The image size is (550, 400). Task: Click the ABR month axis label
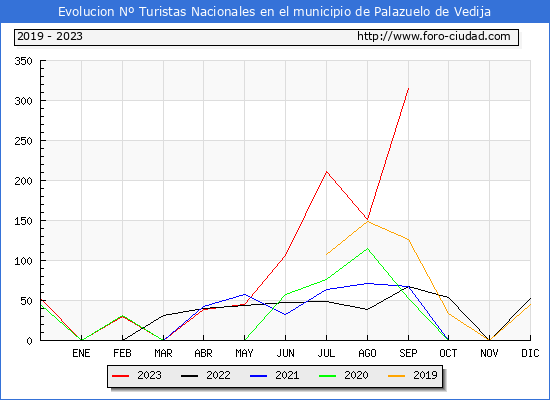tap(203, 353)
